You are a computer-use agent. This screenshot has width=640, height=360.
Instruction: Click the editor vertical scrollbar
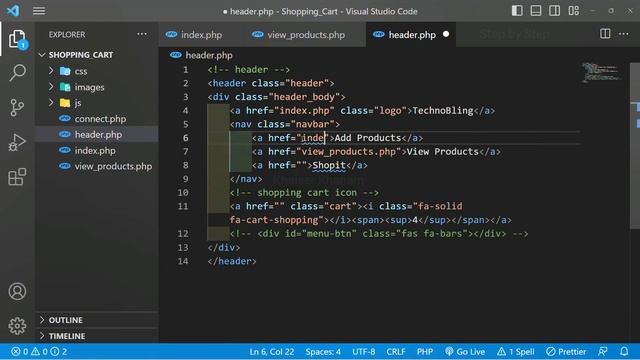tap(635, 146)
